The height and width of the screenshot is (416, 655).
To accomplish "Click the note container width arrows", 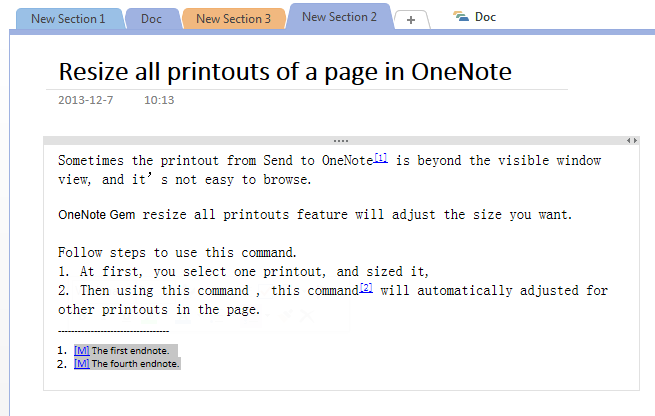I will tap(632, 141).
